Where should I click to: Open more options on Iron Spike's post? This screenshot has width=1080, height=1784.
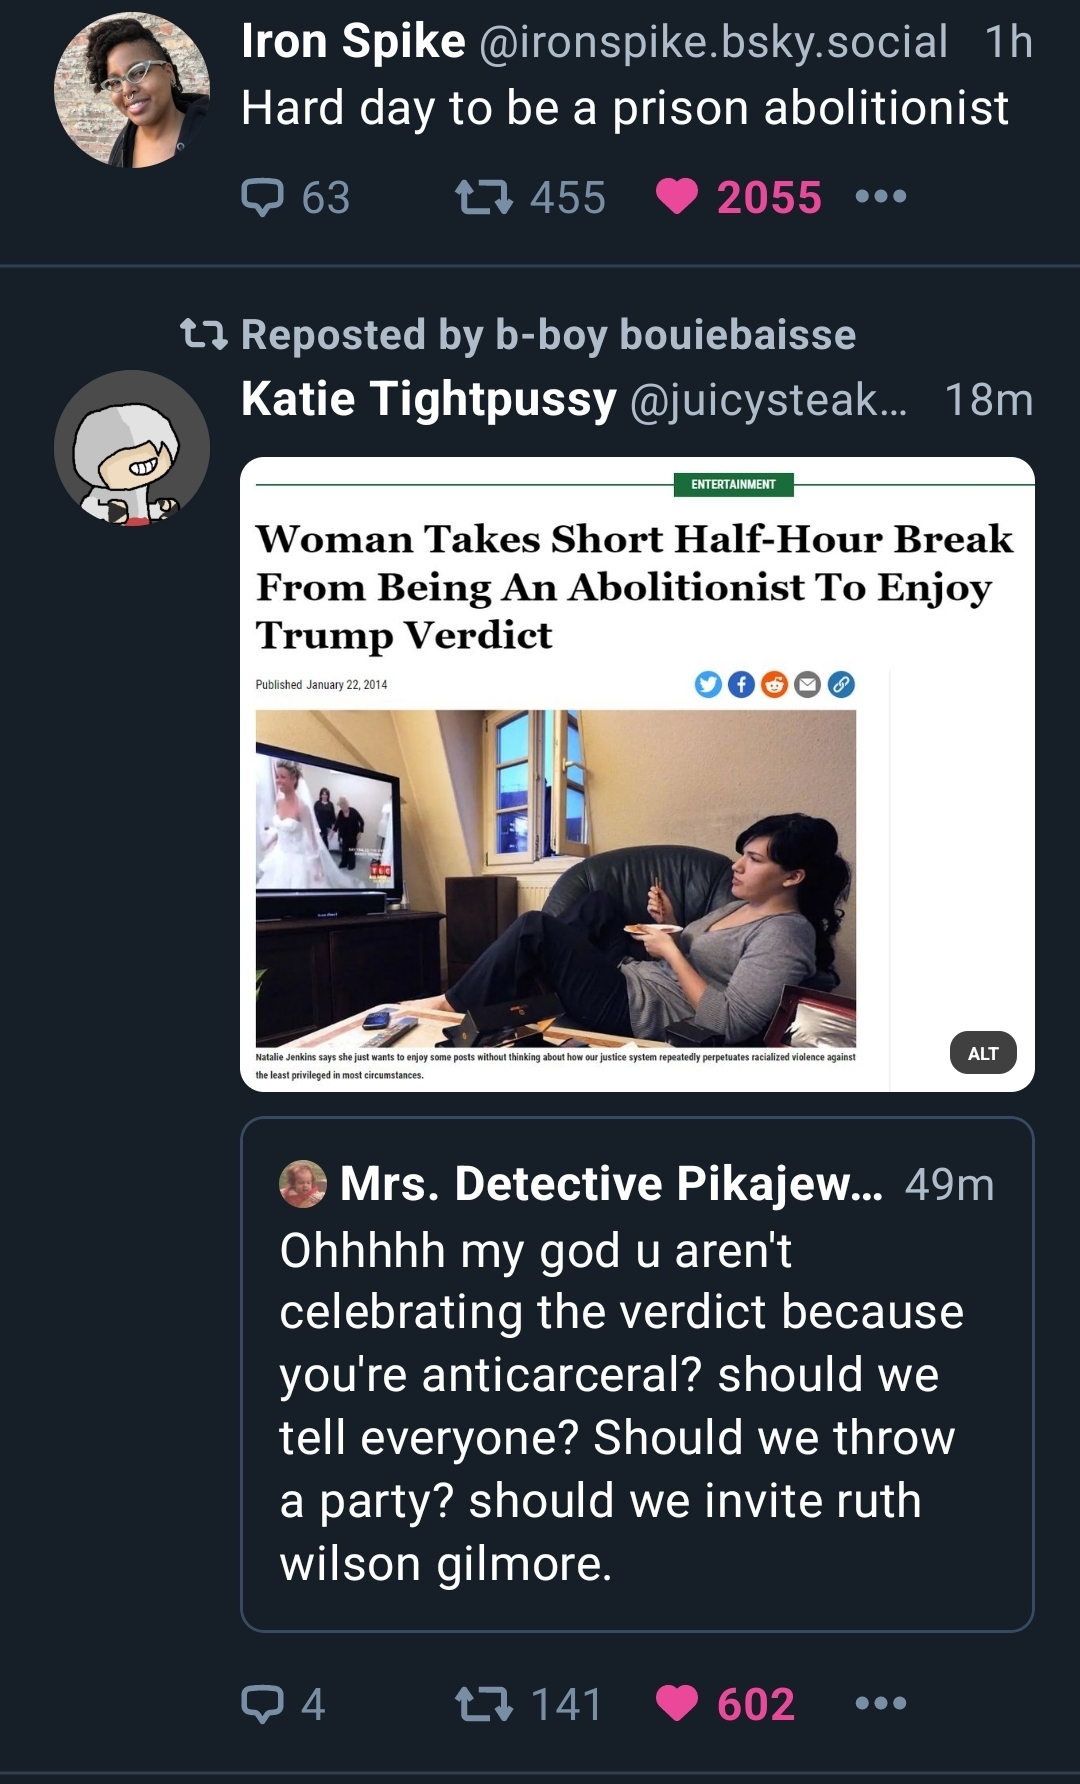coord(881,197)
